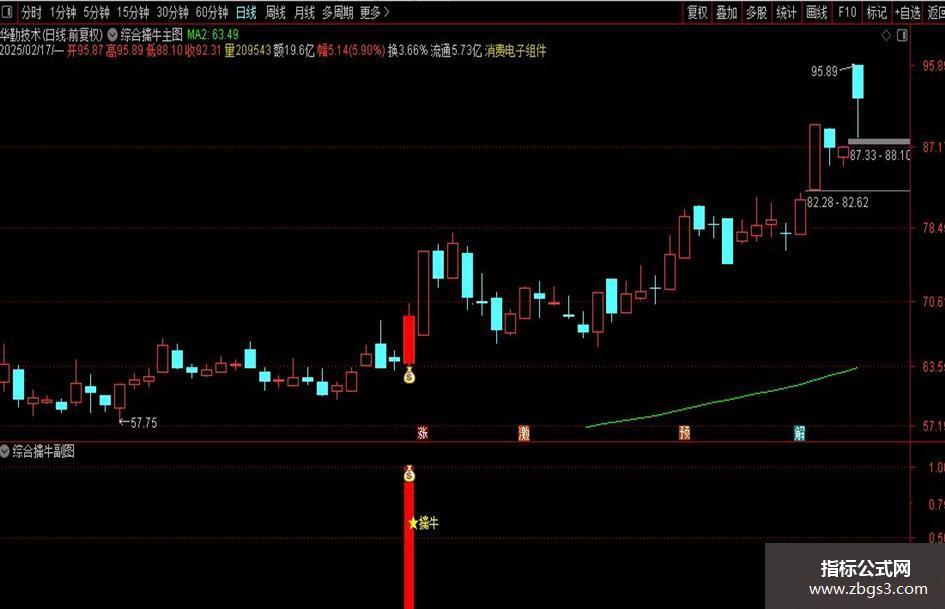945x609 pixels.
Task: Click the 收92.31 close price value
Action: point(204,51)
